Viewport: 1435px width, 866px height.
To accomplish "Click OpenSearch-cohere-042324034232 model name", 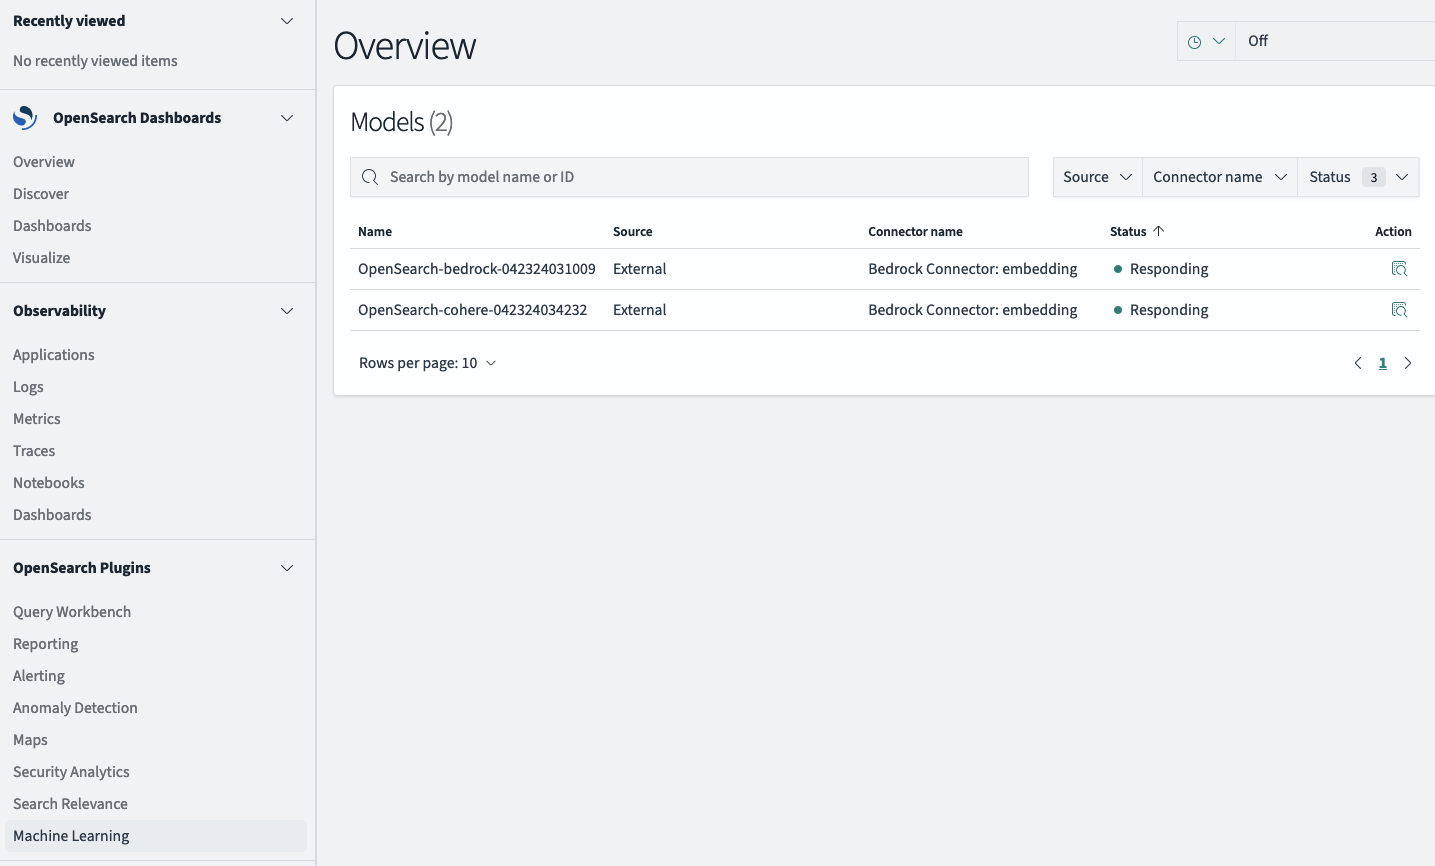I will (473, 310).
